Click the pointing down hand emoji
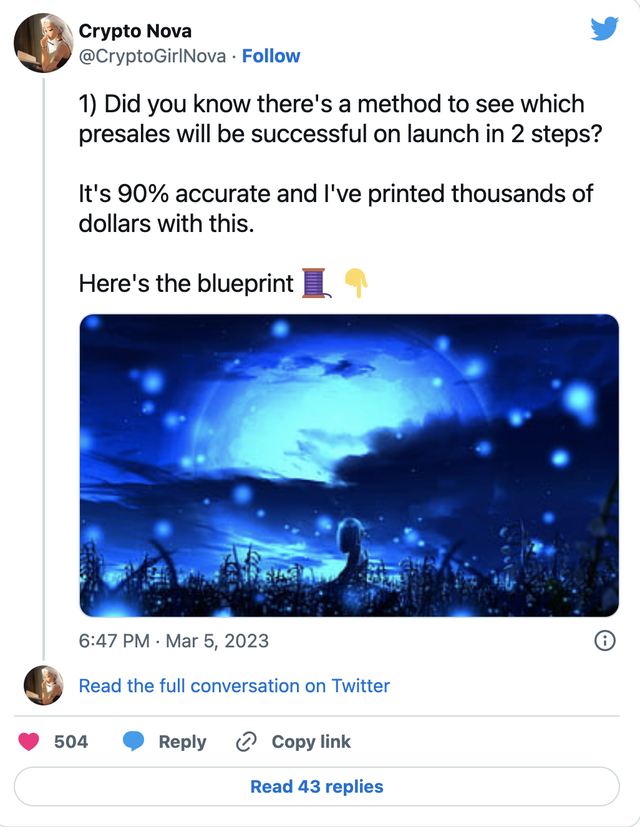 tap(355, 283)
